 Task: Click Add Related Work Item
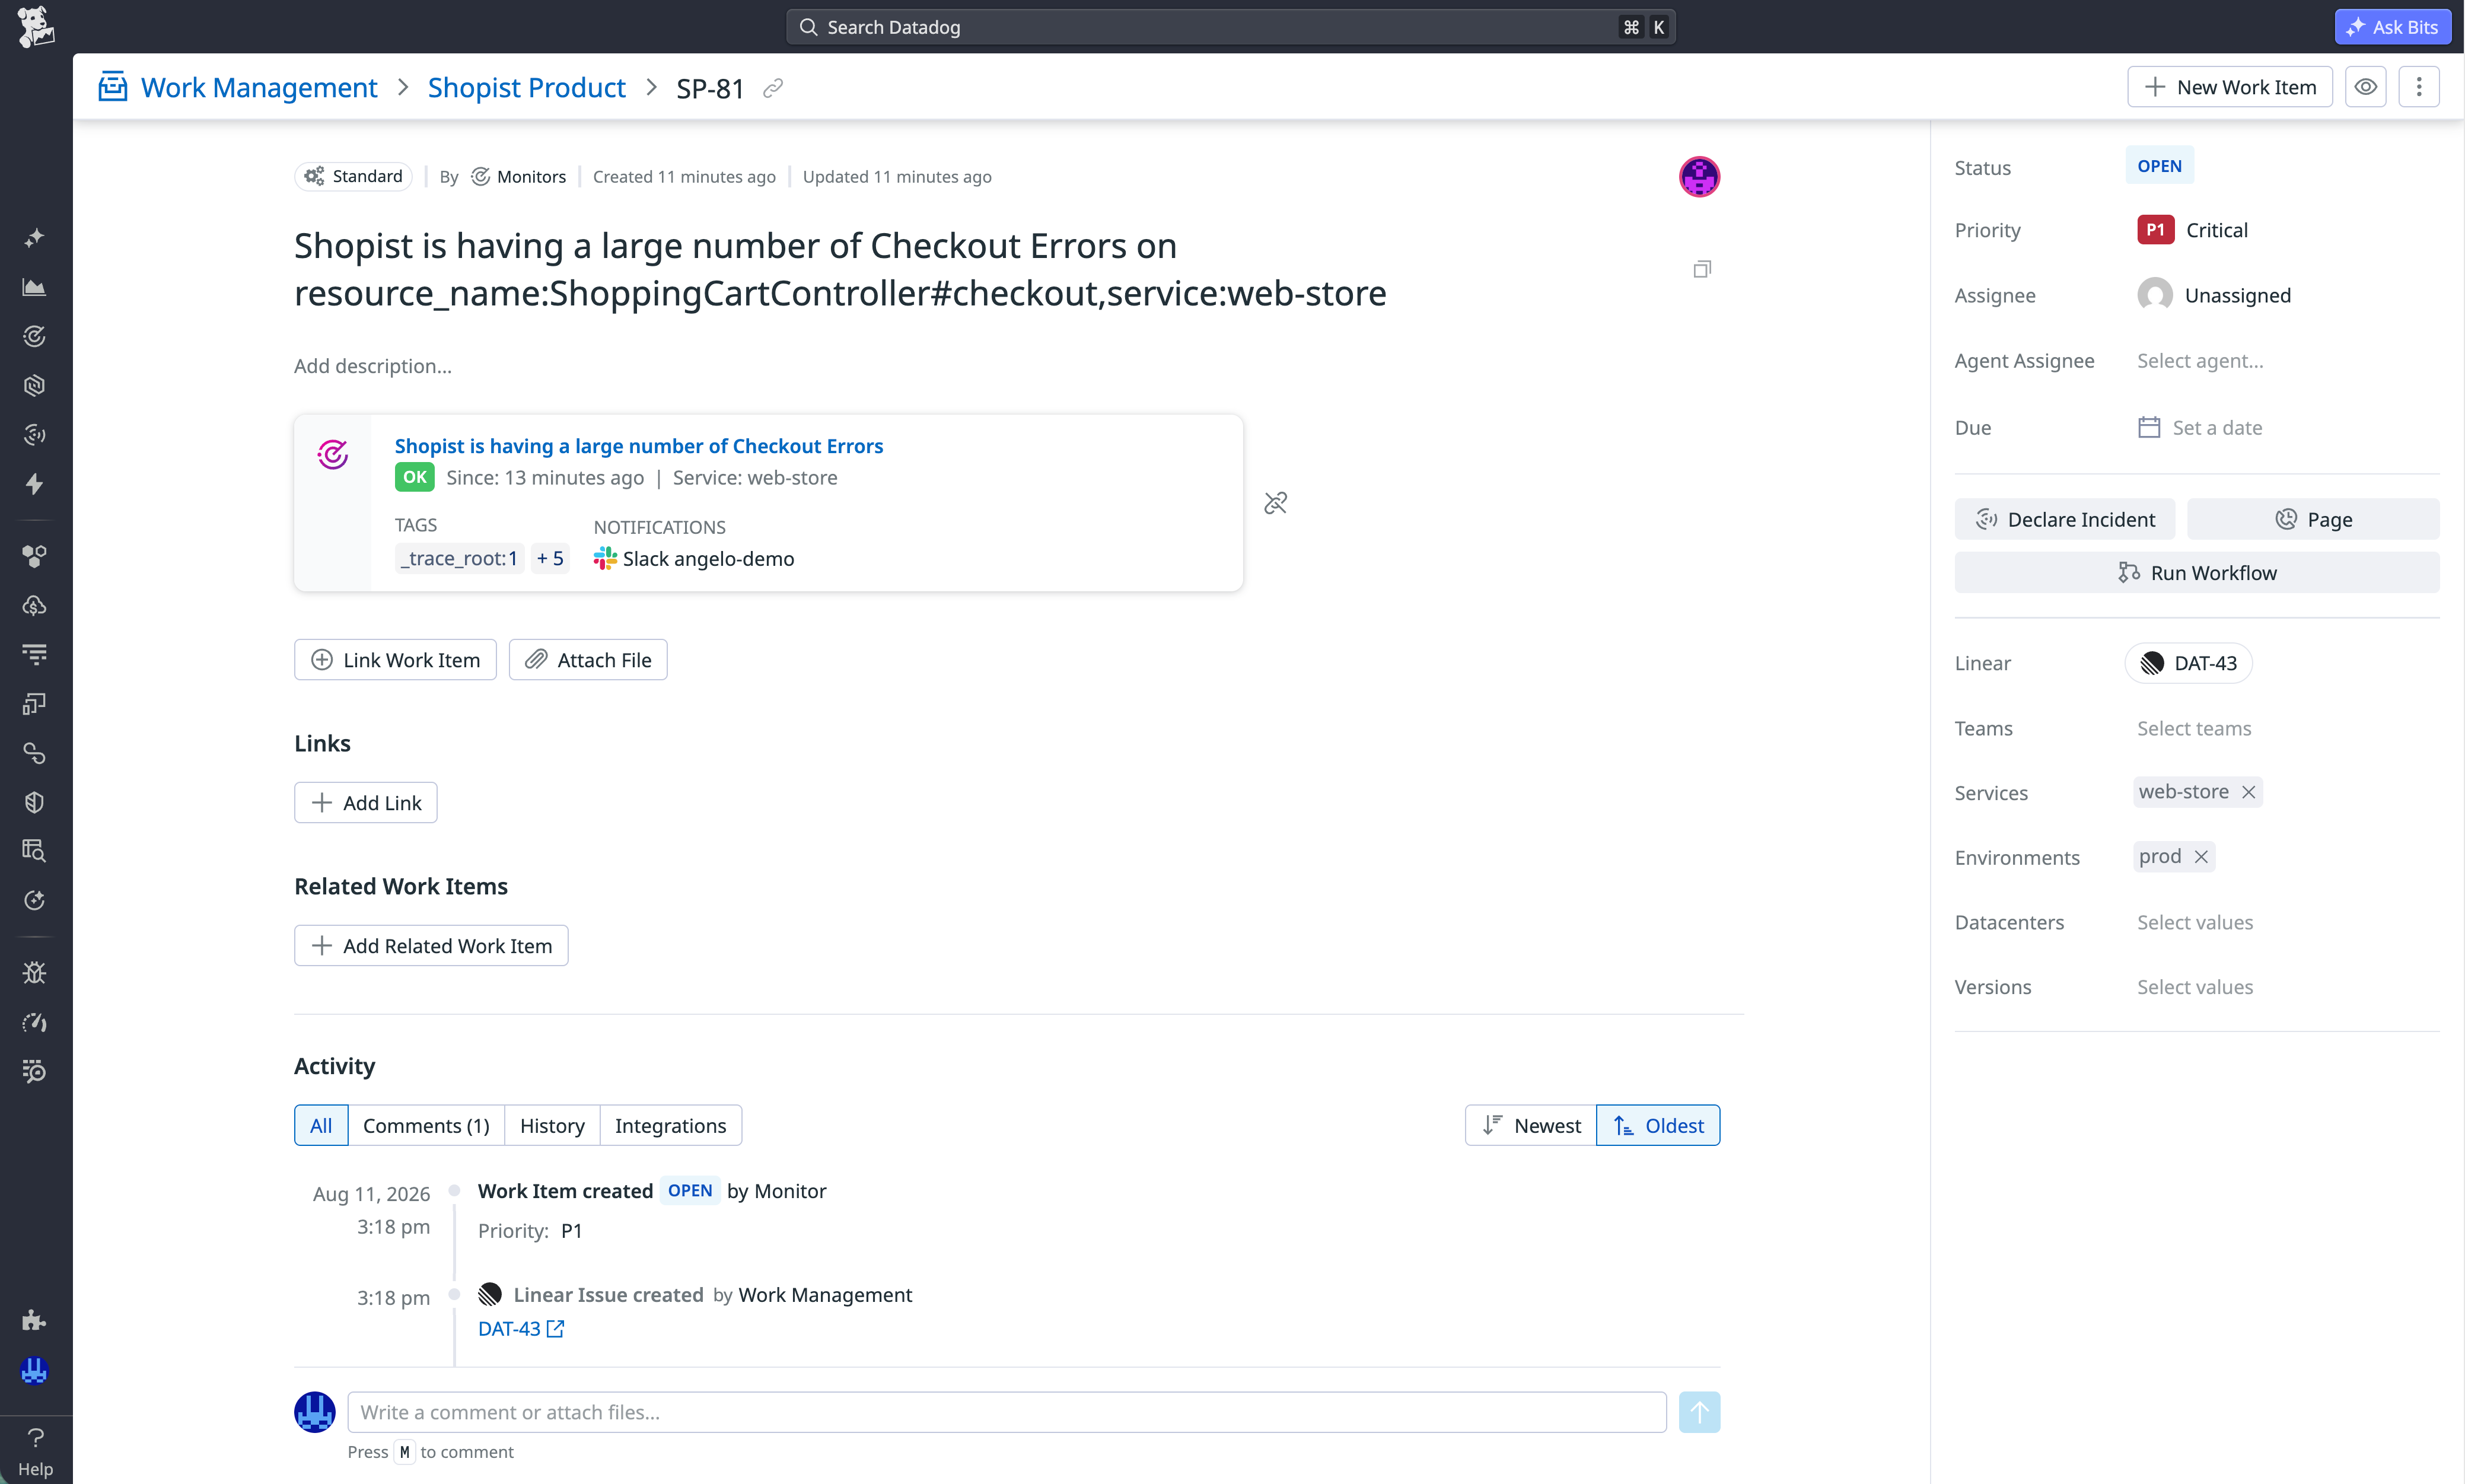(x=431, y=945)
